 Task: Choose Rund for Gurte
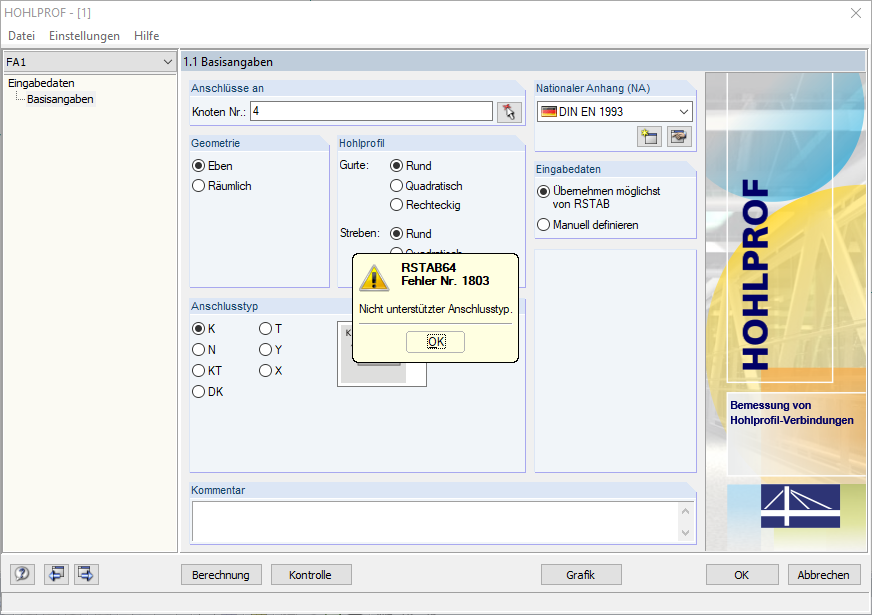411,166
